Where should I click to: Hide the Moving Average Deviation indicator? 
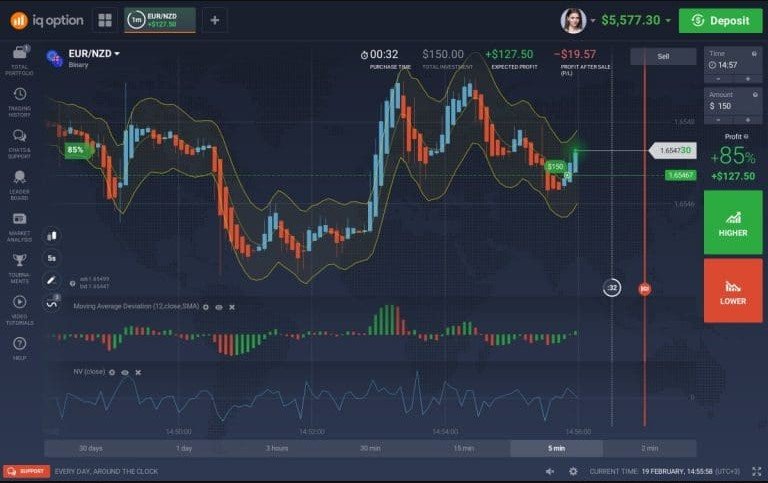[x=219, y=307]
